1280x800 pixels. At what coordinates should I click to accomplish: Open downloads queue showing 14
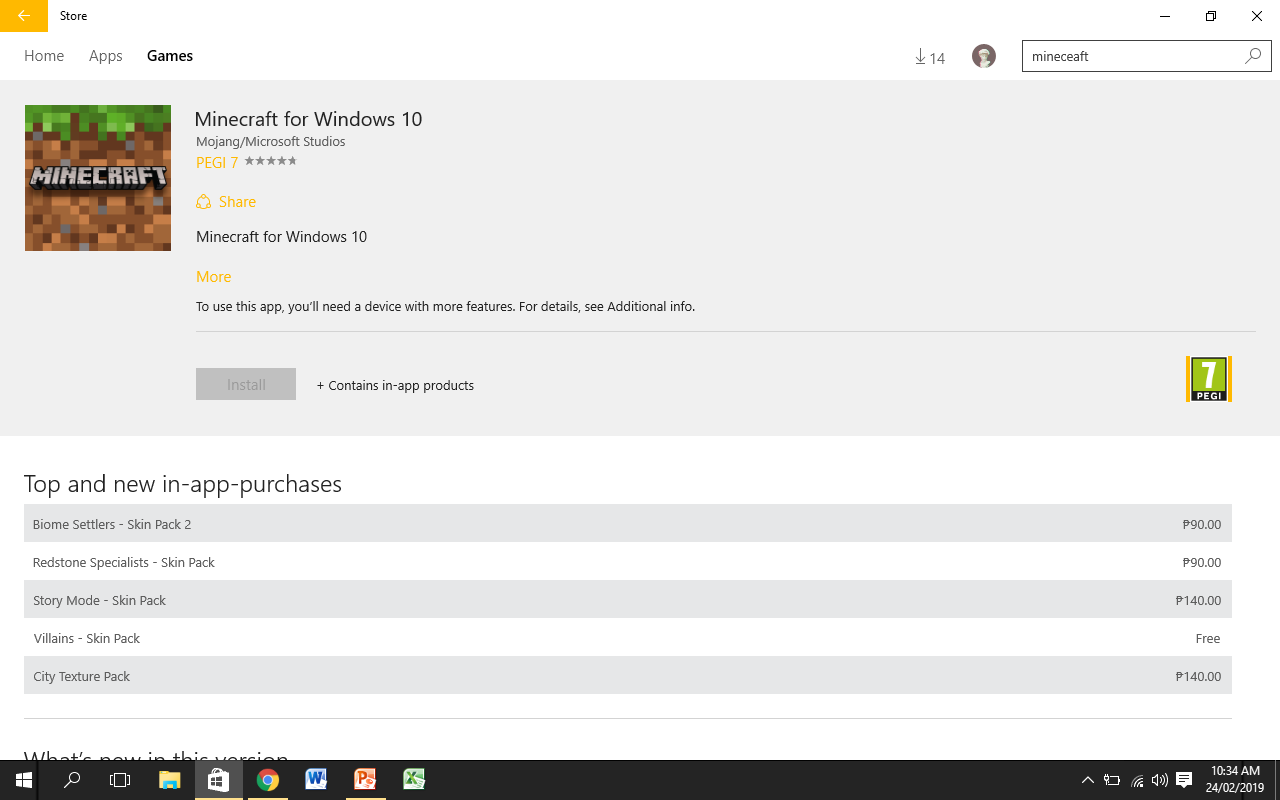pos(930,57)
